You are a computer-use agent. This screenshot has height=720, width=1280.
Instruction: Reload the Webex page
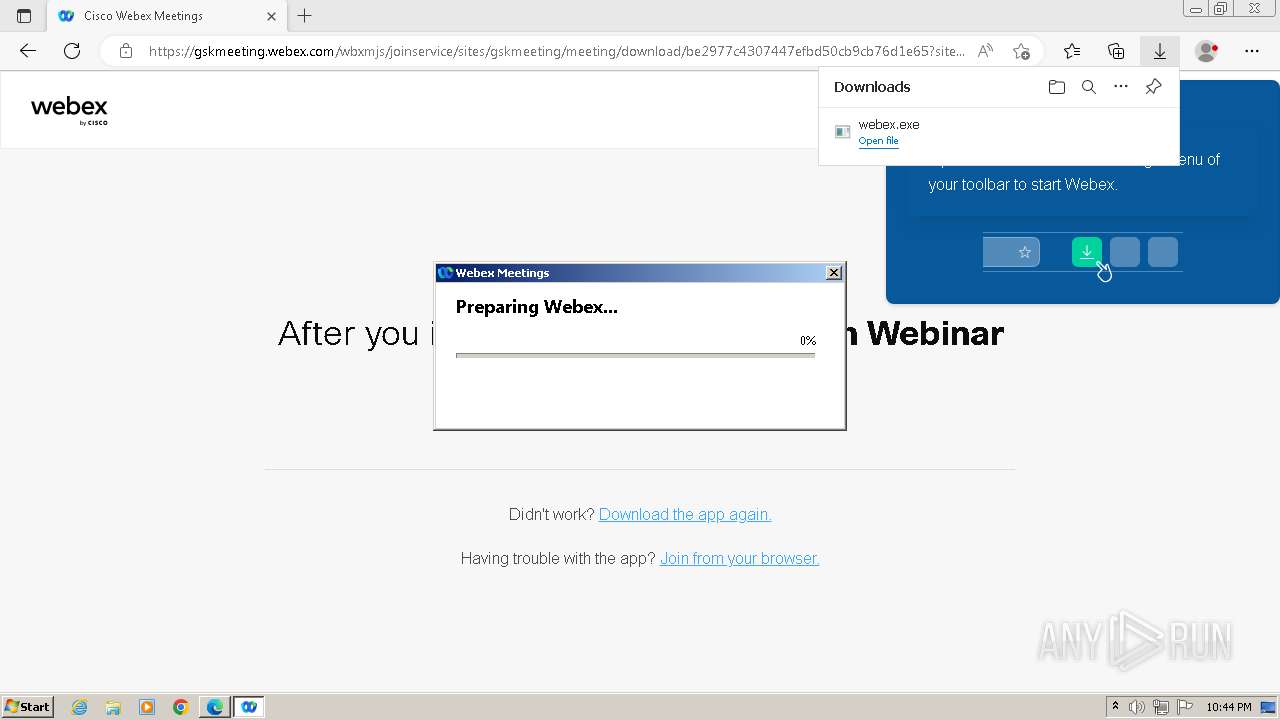(72, 51)
